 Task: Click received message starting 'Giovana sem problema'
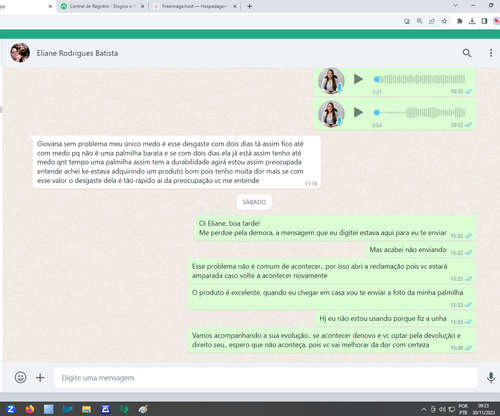tap(177, 162)
